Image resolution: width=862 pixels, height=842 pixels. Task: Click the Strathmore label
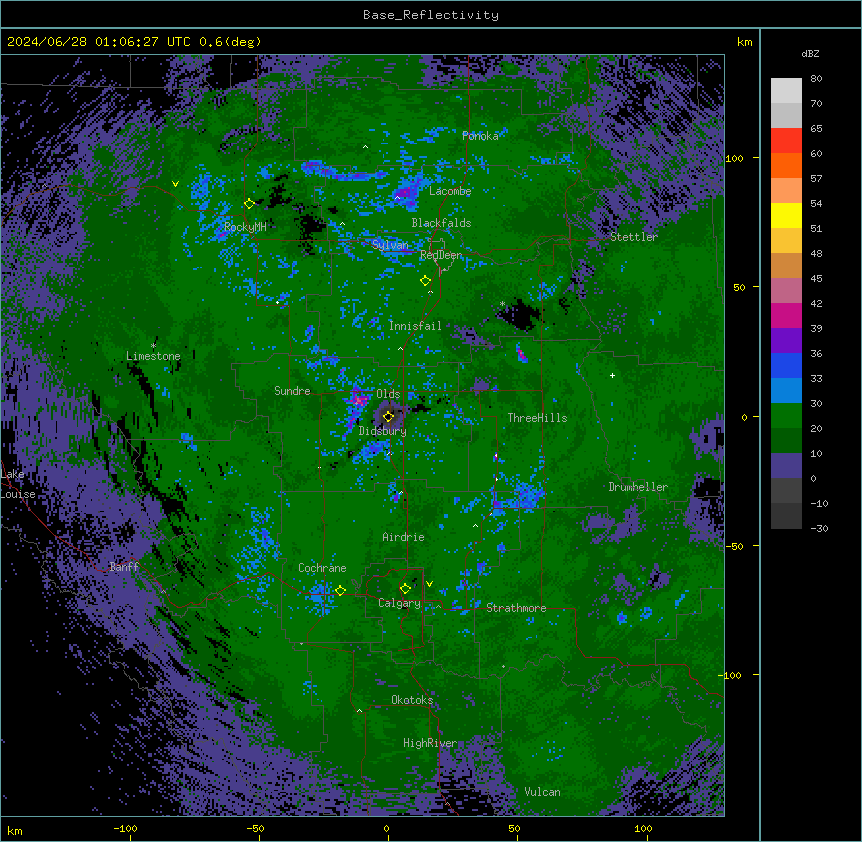tap(516, 608)
